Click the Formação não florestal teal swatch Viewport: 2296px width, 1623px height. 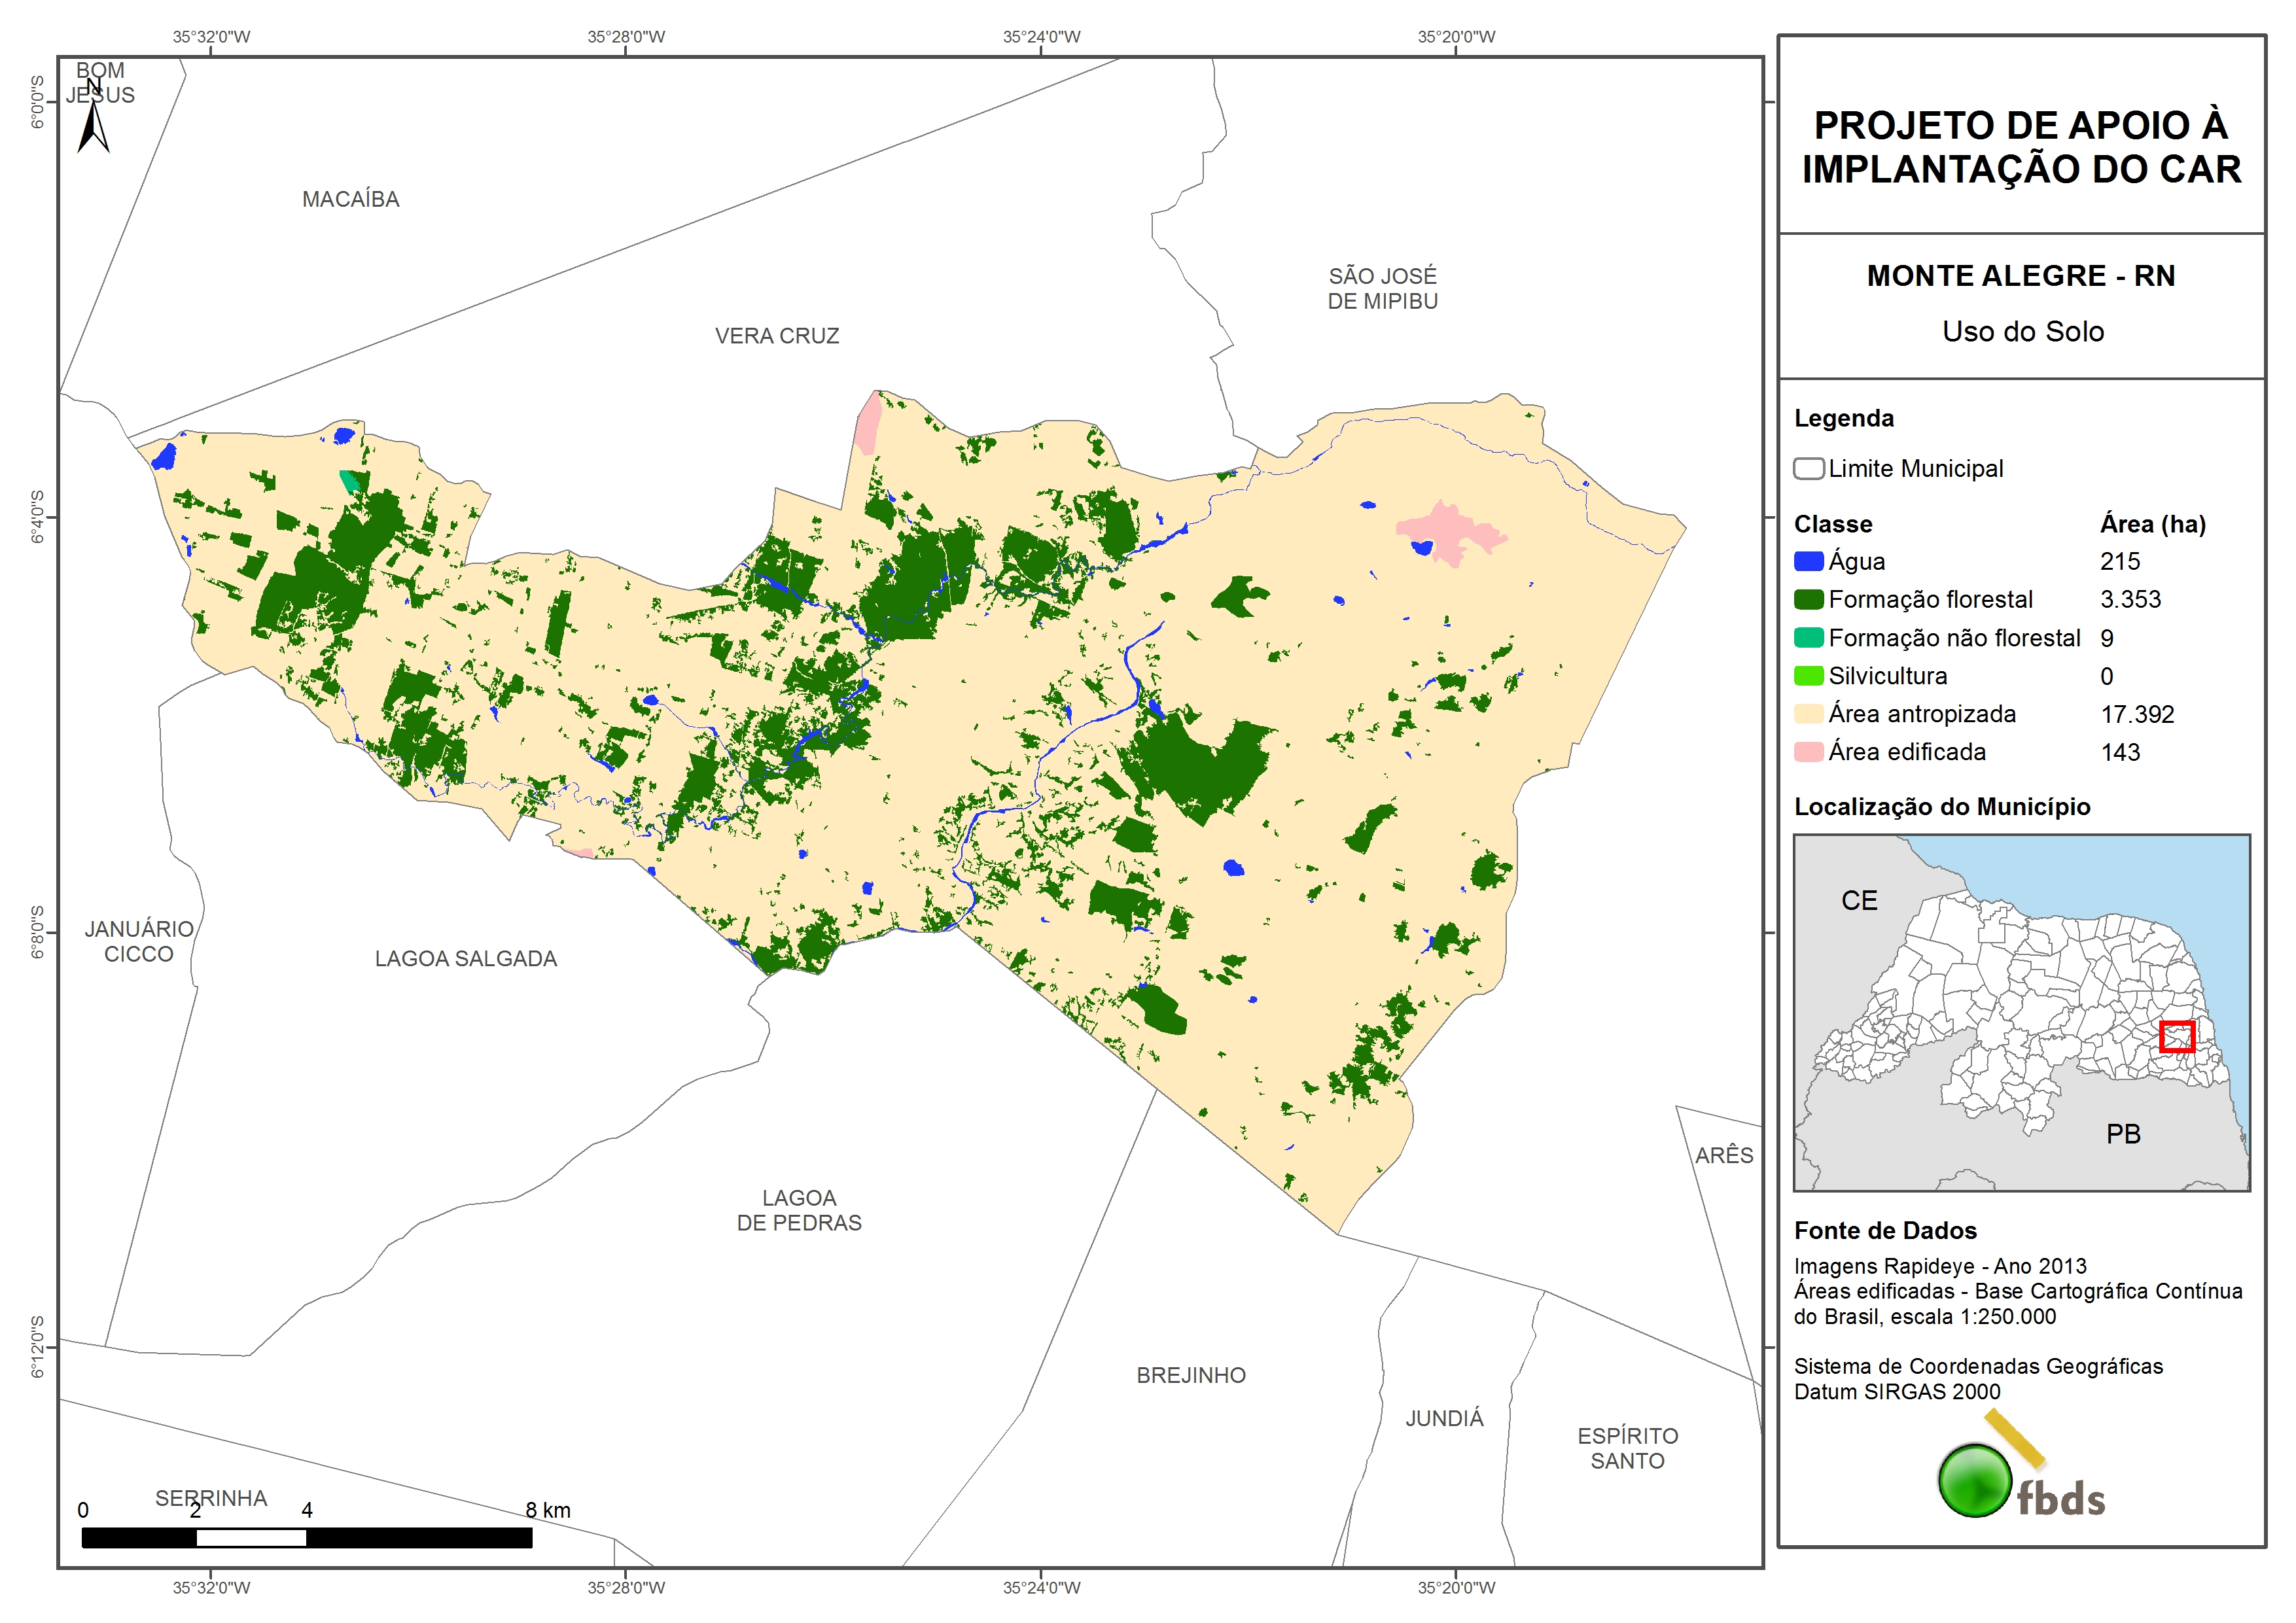pos(1808,638)
